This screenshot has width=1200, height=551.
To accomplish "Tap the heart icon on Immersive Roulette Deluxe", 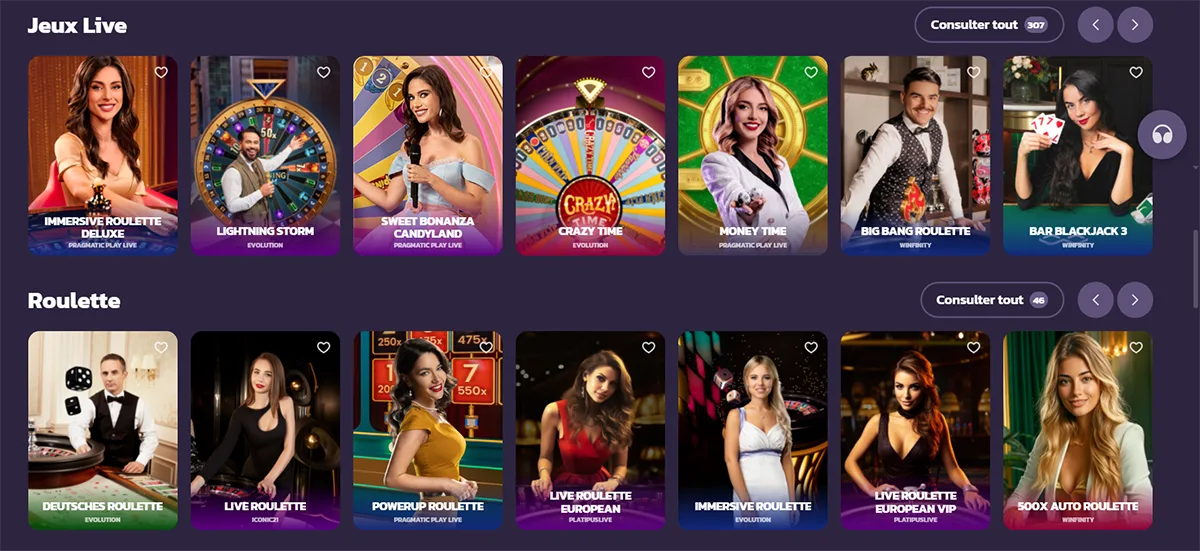I will click(x=161, y=72).
